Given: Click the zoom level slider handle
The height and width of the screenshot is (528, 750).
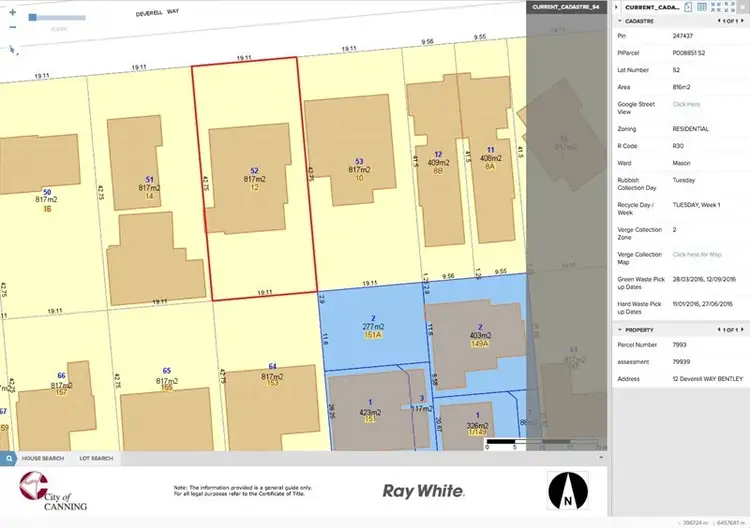Looking at the screenshot, I should (x=33, y=18).
